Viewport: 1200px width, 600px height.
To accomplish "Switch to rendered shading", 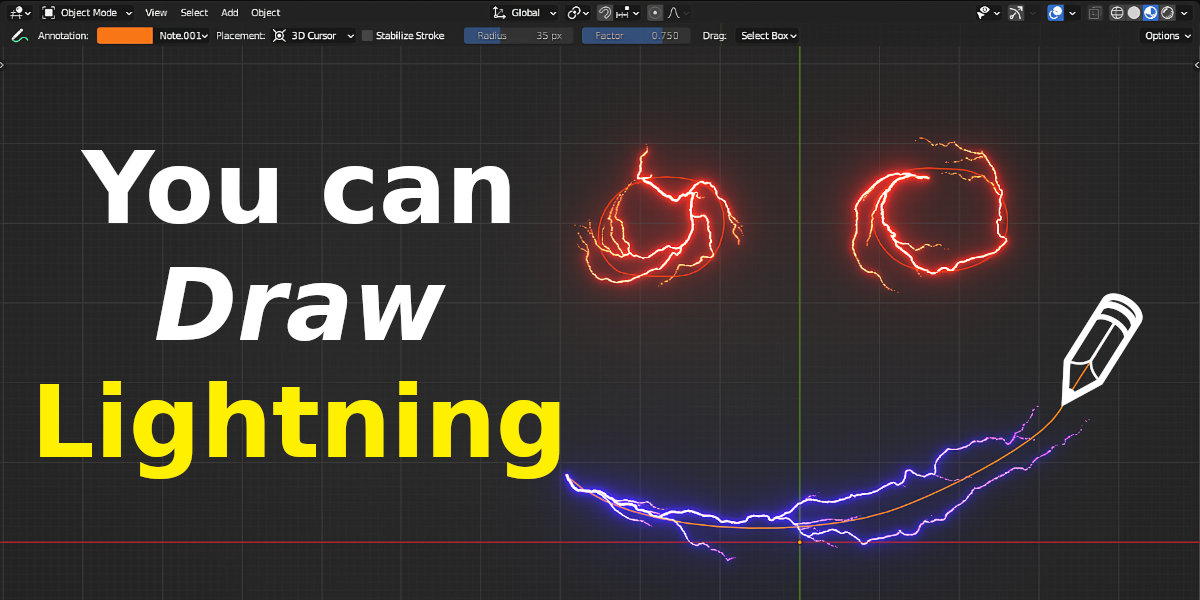I will [1167, 13].
